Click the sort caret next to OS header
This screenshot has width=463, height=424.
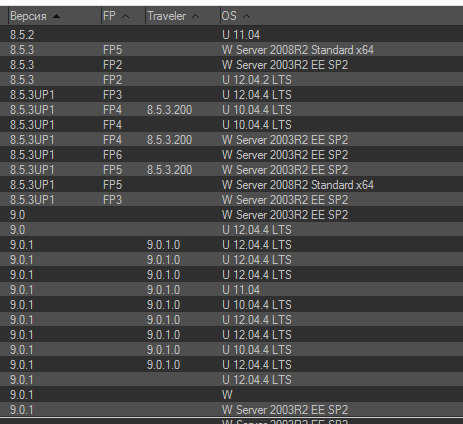(246, 16)
